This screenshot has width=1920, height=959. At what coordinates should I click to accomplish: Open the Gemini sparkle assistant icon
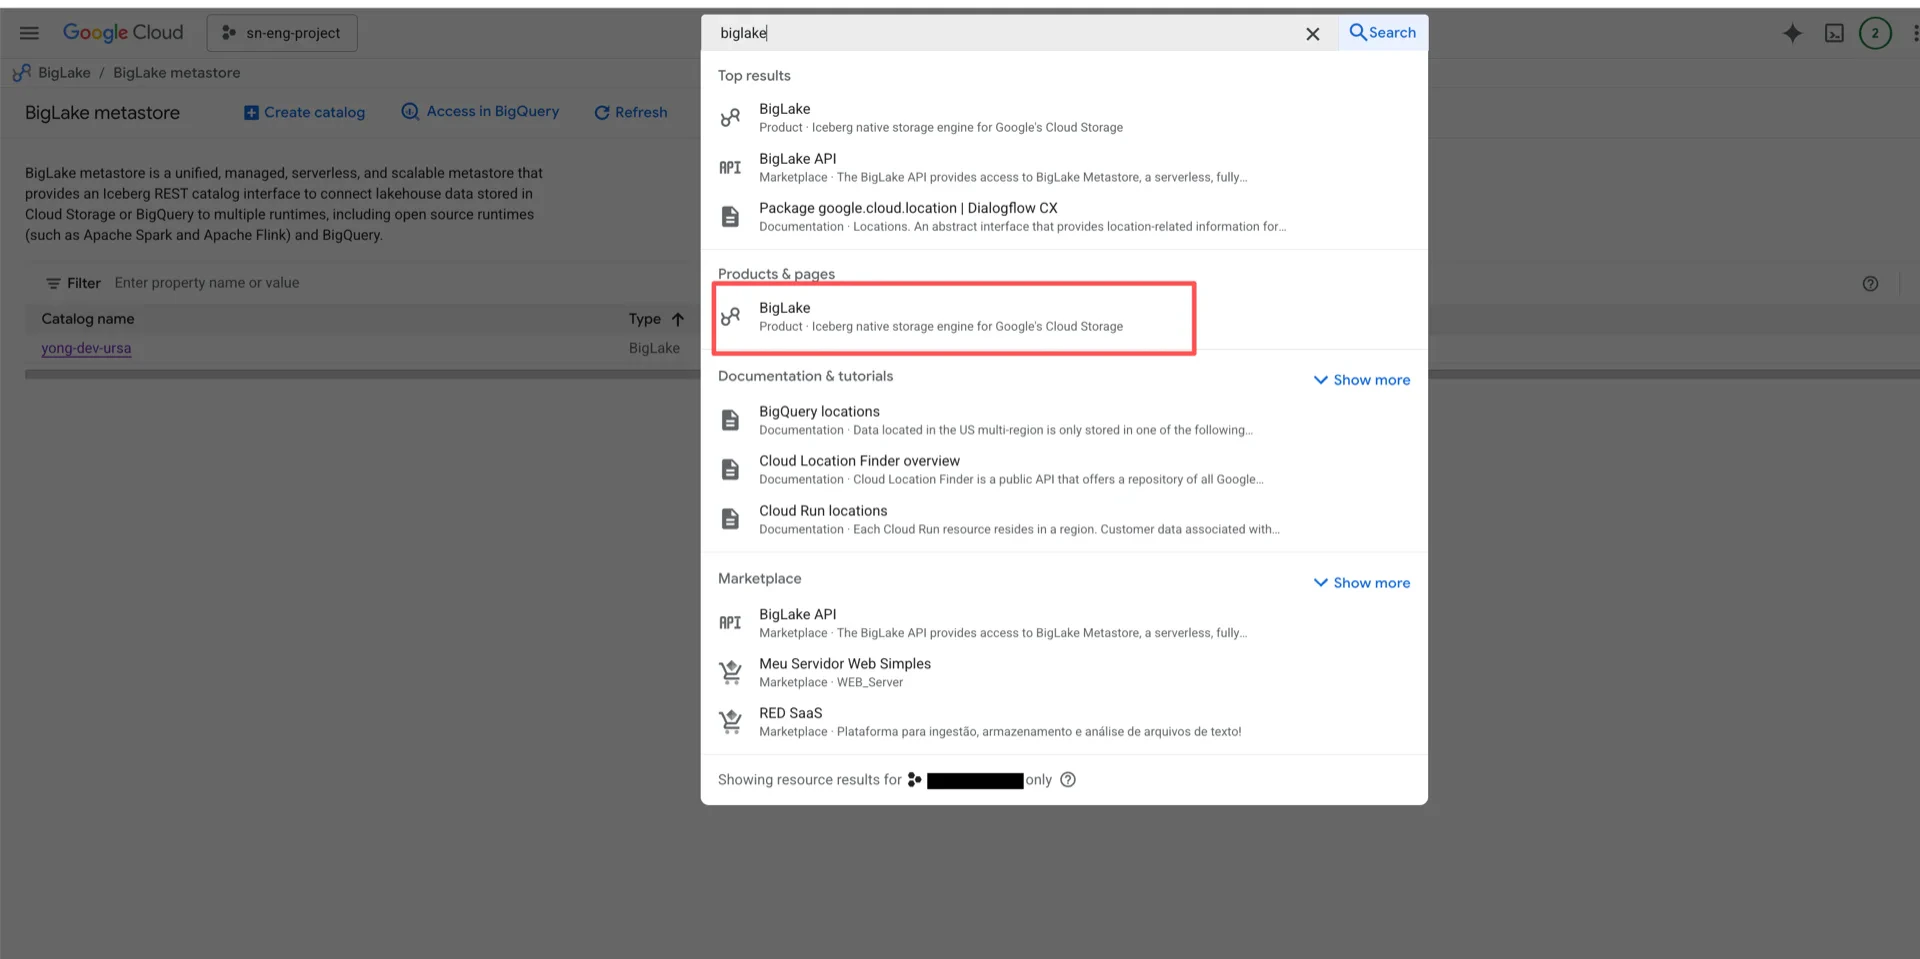coord(1792,33)
